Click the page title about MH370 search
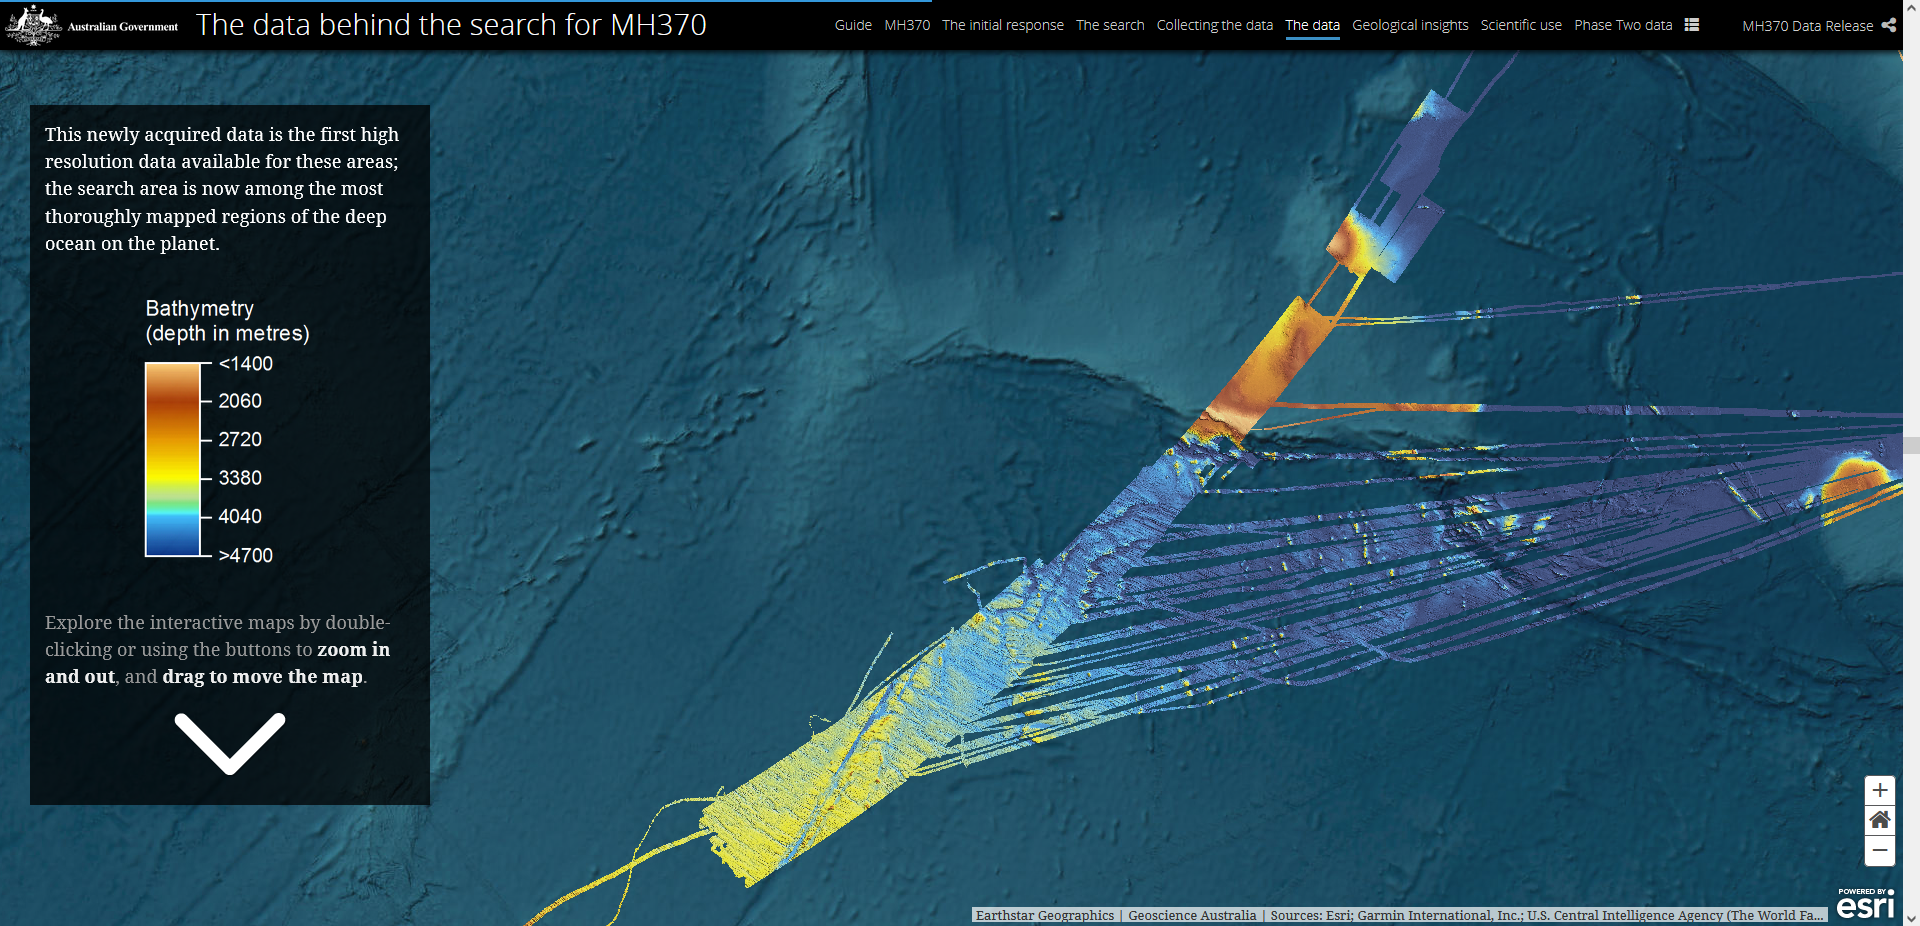The height and width of the screenshot is (926, 1920). coord(451,25)
